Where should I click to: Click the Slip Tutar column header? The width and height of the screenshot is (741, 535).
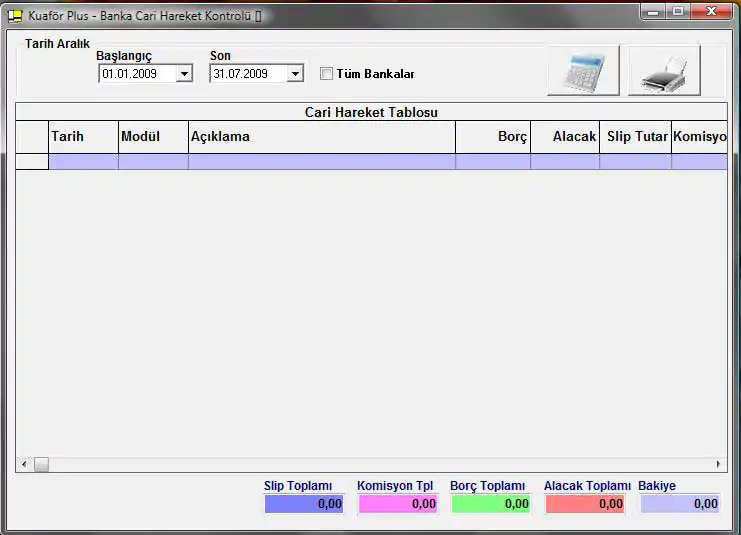[636, 137]
